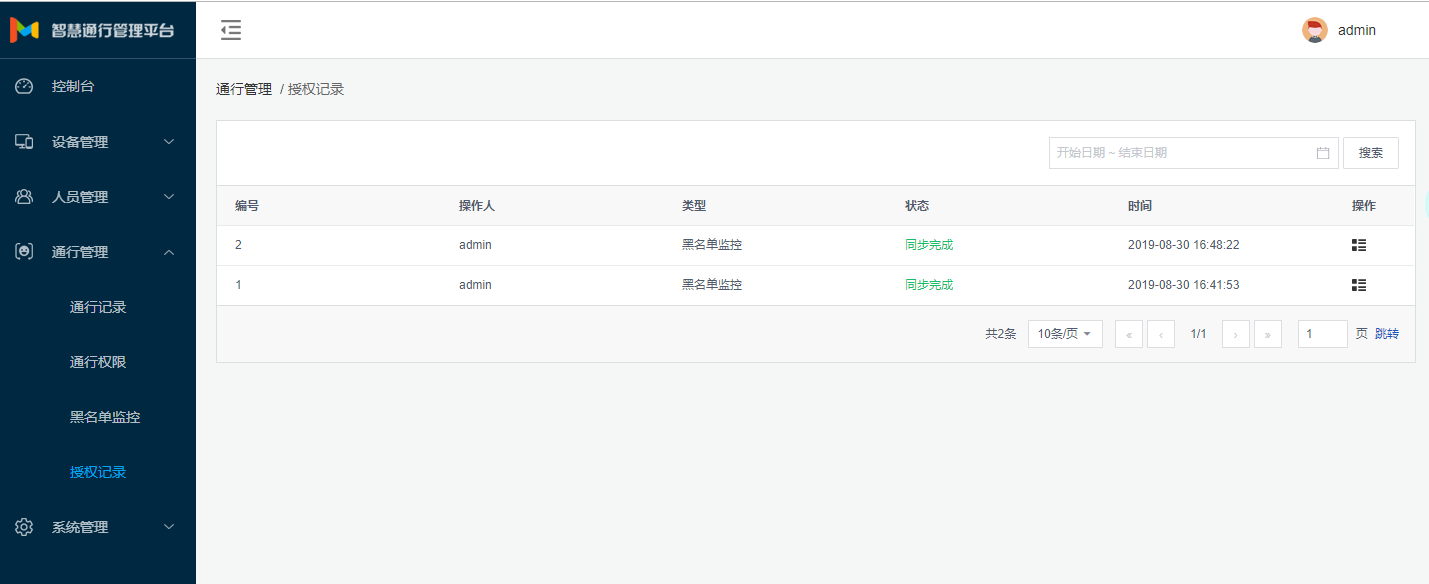The height and width of the screenshot is (584, 1429).
Task: Open details icon for record number 1
Action: tap(1358, 285)
